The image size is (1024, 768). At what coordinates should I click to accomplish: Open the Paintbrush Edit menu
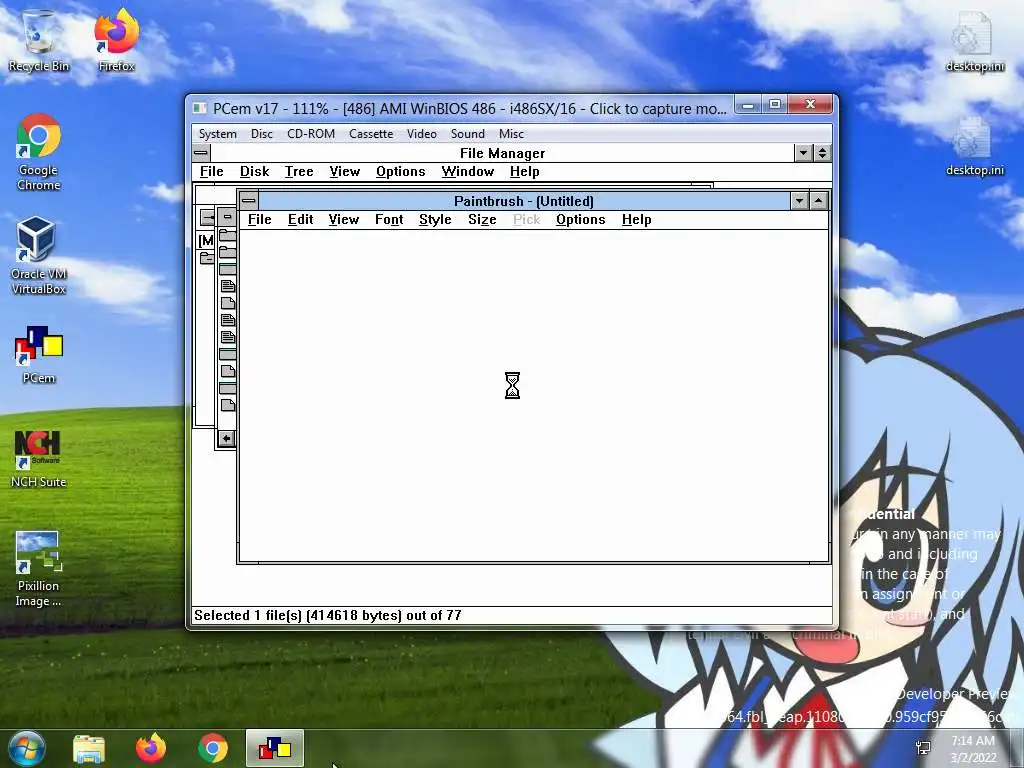coord(300,219)
